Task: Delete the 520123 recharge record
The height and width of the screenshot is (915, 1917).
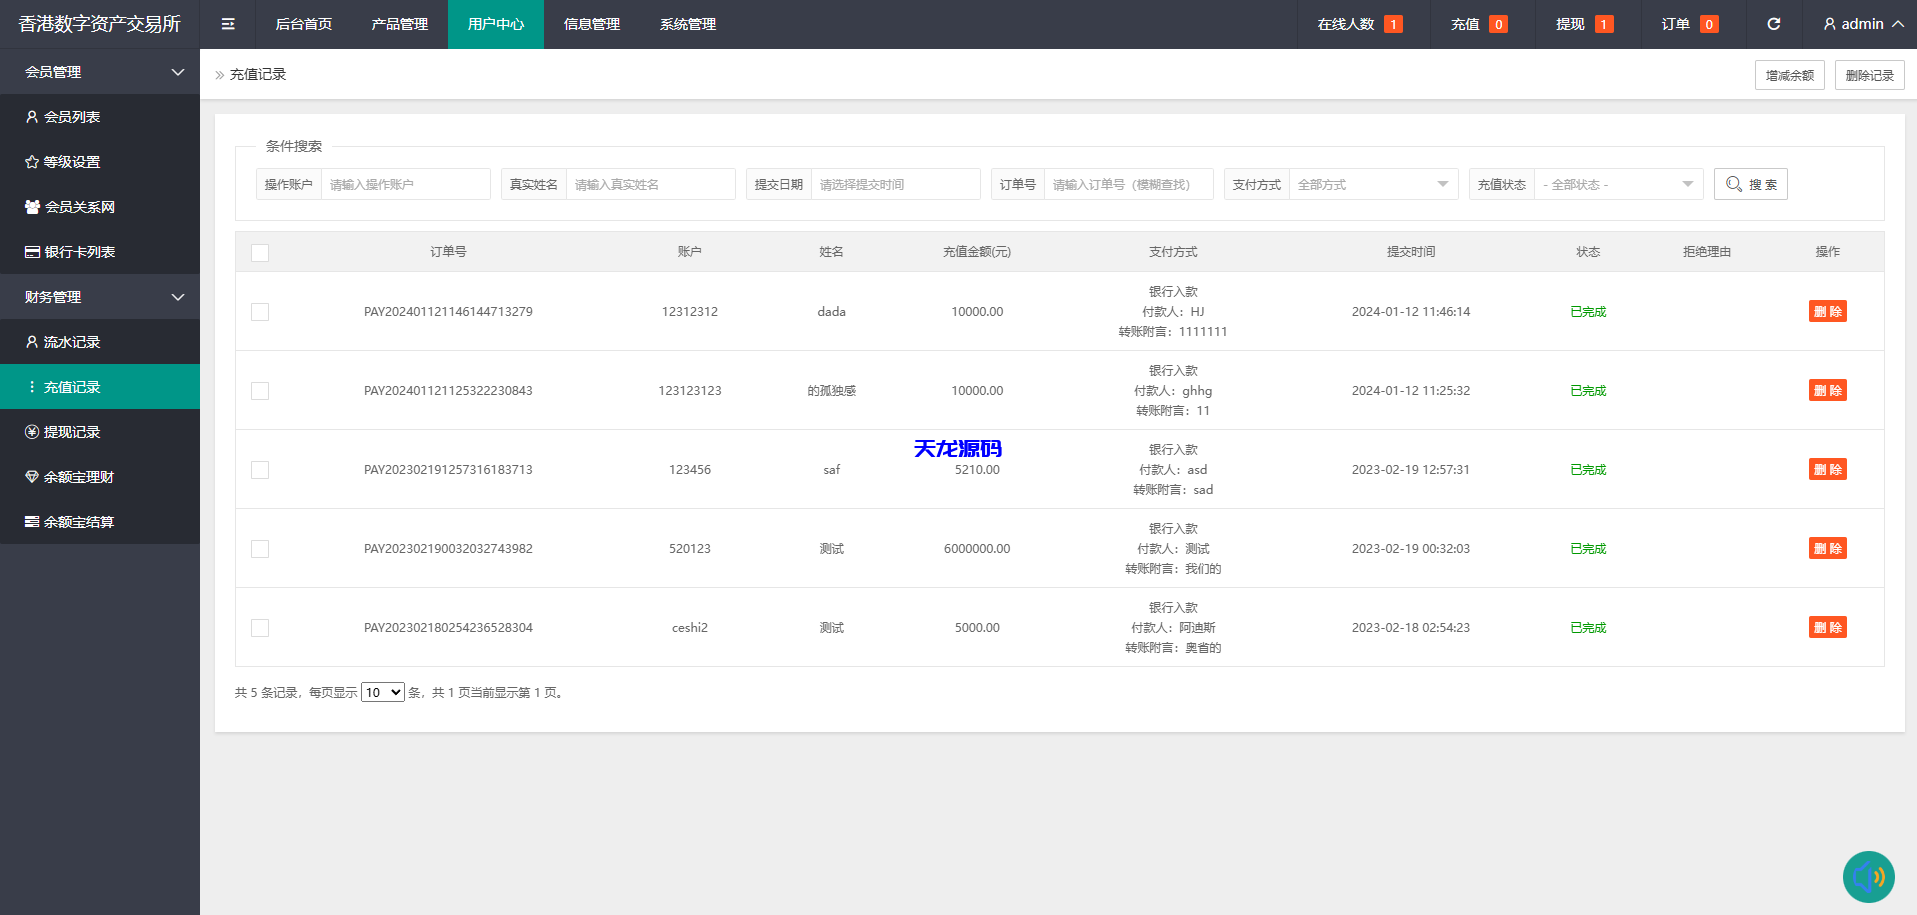Action: [1828, 548]
